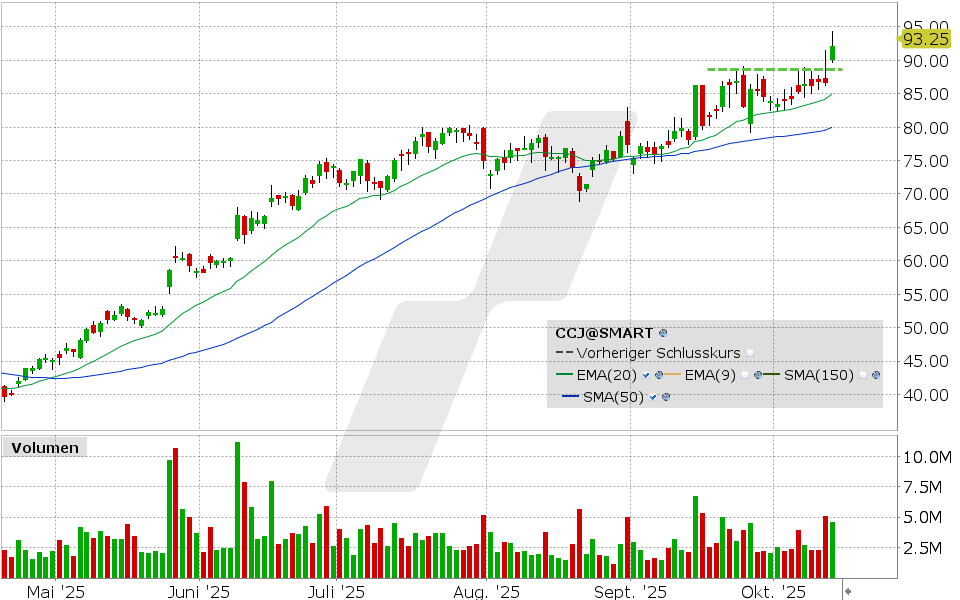Enable the EMA(9) checkbox
The height and width of the screenshot is (600, 960).
(x=746, y=375)
